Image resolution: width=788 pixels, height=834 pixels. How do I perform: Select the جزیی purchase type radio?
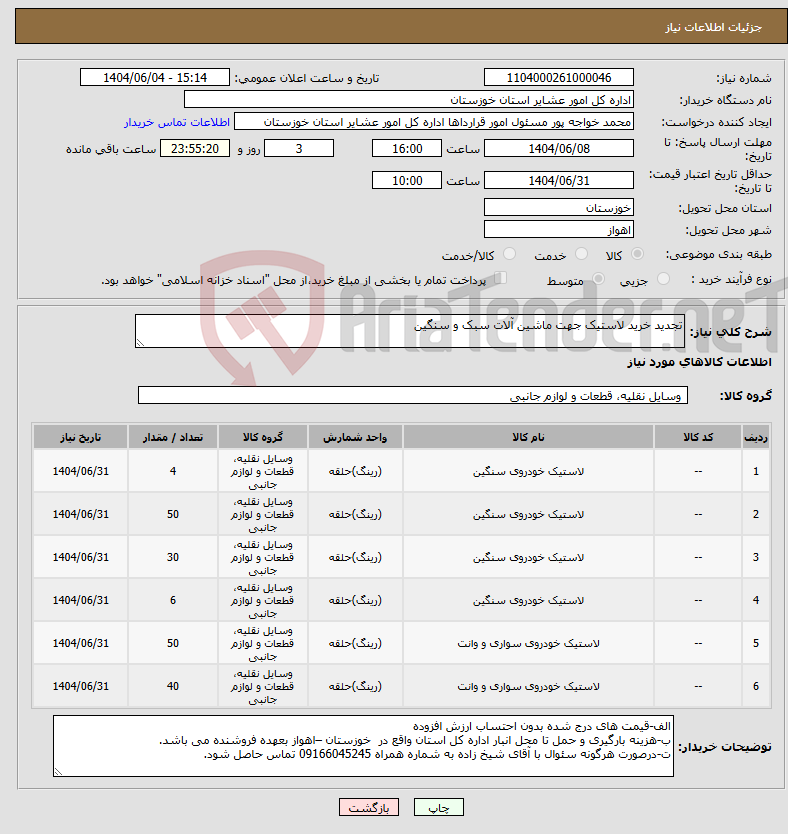663,279
